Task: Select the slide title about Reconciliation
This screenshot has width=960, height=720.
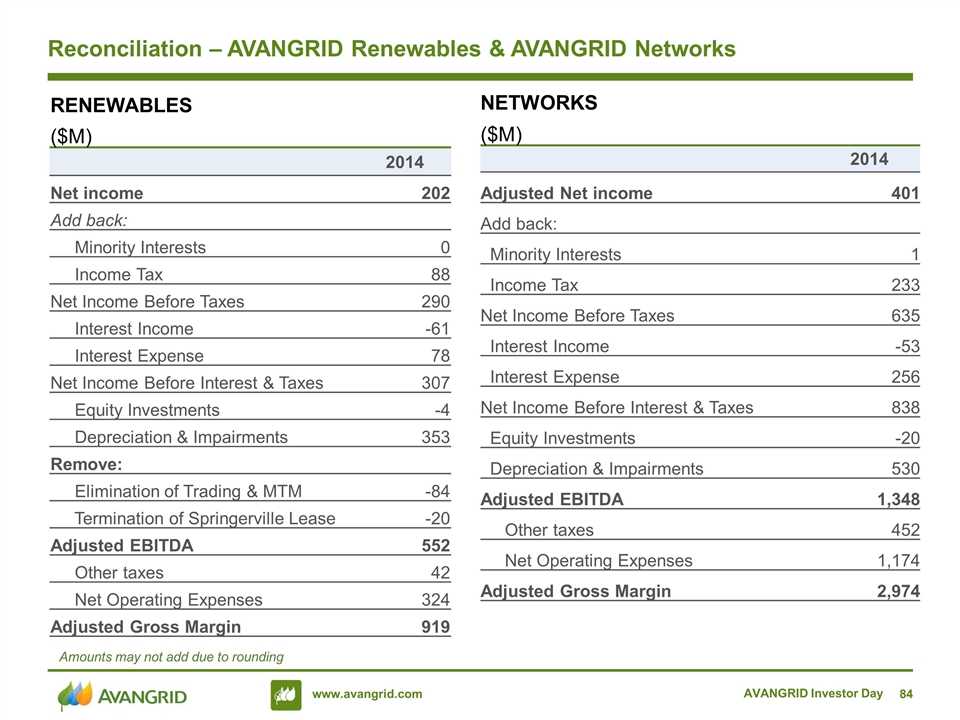Action: pyautogui.click(x=392, y=49)
